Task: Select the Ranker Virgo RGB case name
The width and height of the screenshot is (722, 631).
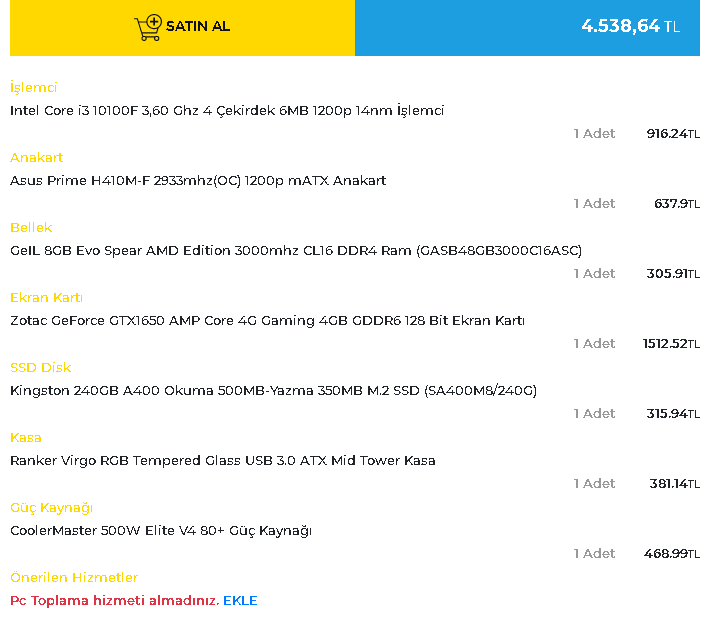Action: [223, 461]
